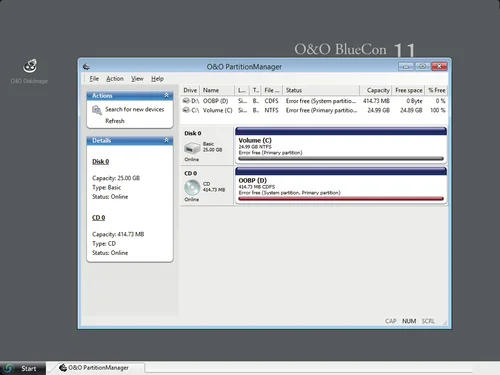The width and height of the screenshot is (500, 375).
Task: Click the 24.99 GB capacity cell
Action: click(378, 110)
